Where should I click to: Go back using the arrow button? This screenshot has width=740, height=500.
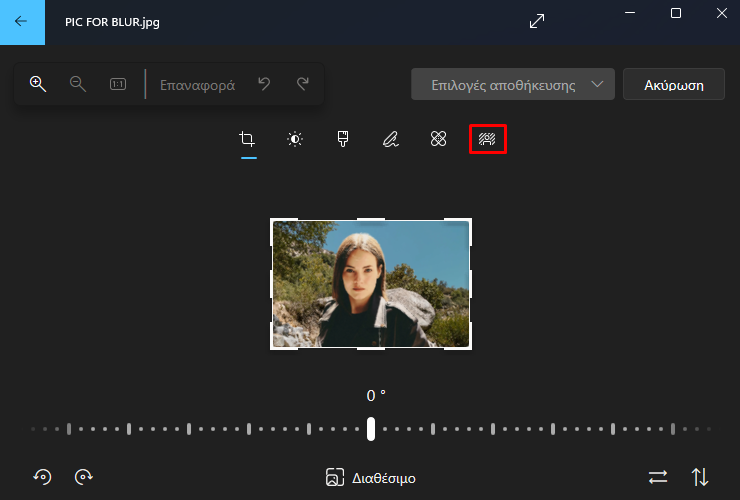[x=22, y=22]
